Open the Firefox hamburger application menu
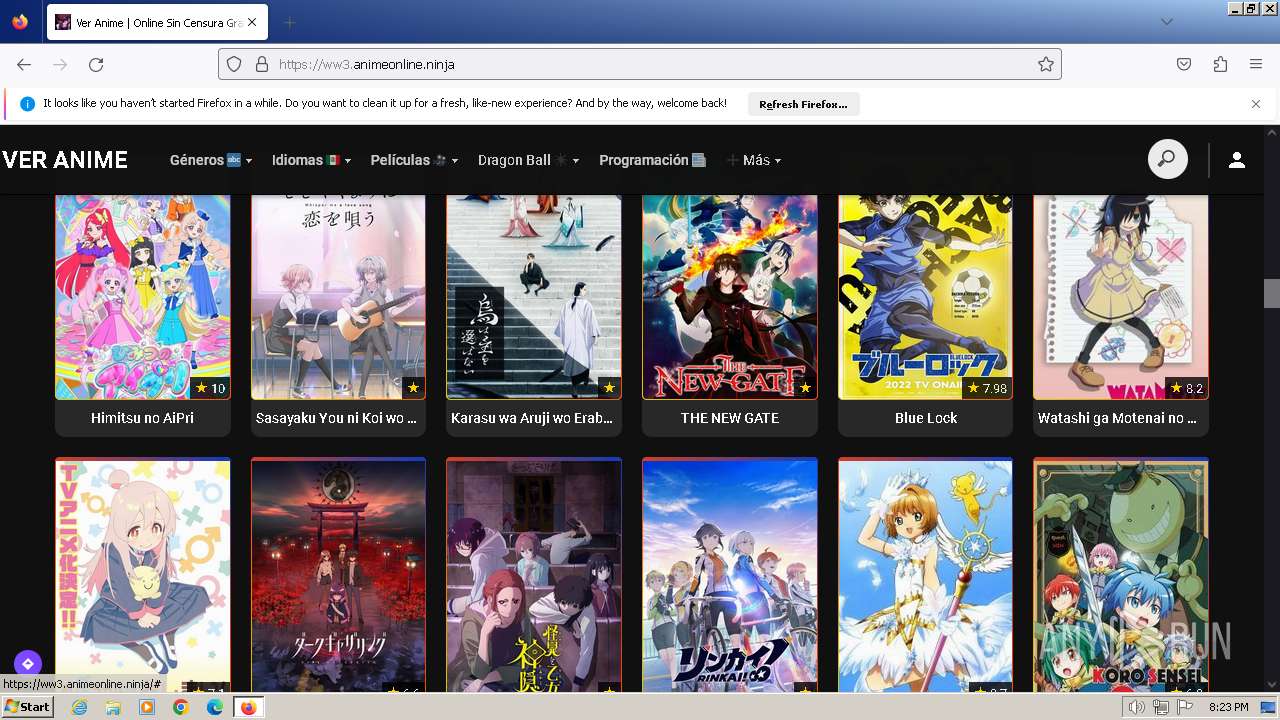 [1256, 64]
